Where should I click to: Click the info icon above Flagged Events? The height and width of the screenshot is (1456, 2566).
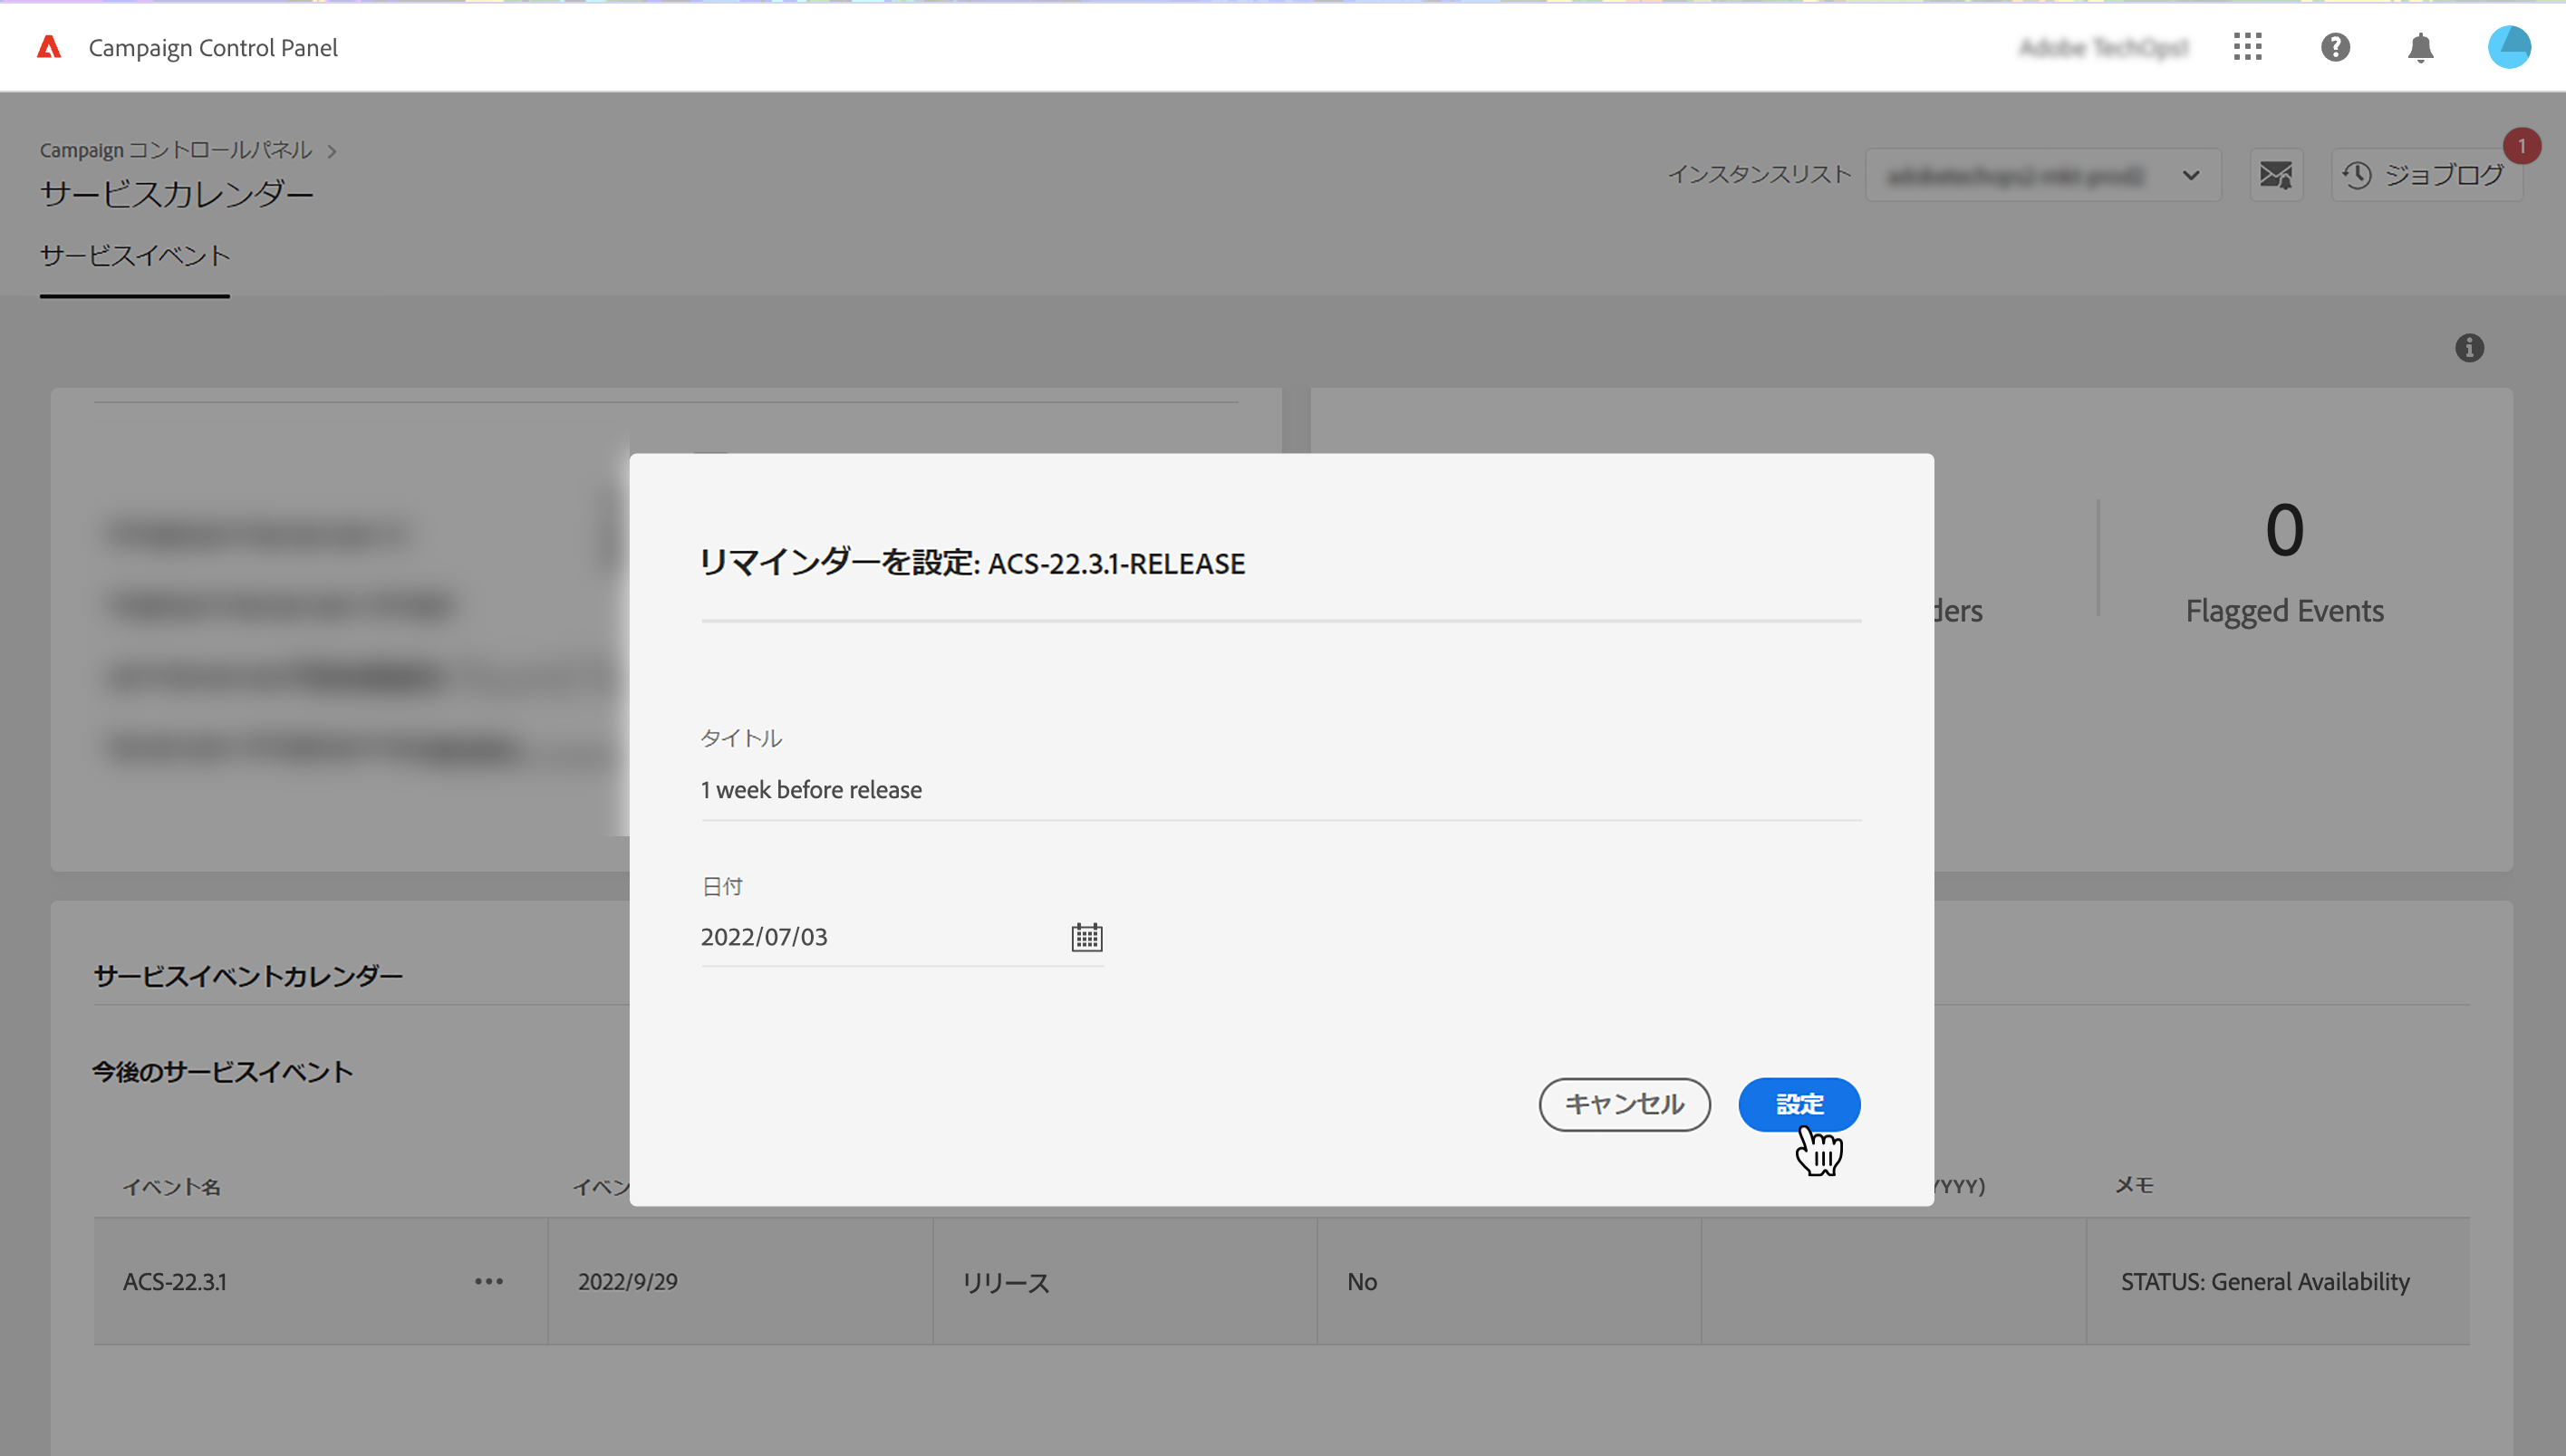pos(2469,348)
